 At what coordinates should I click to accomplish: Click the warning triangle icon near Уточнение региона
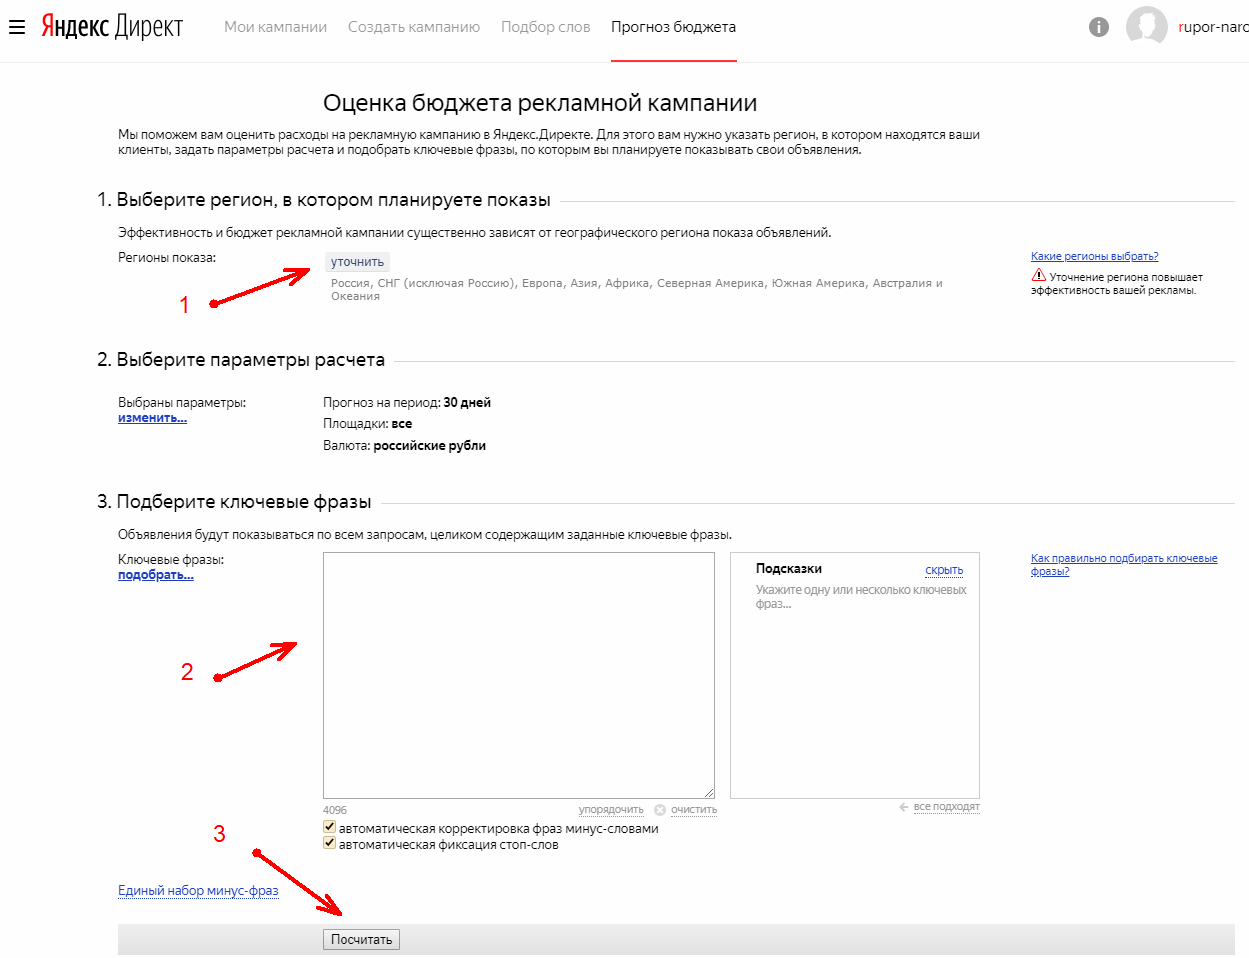click(1039, 276)
